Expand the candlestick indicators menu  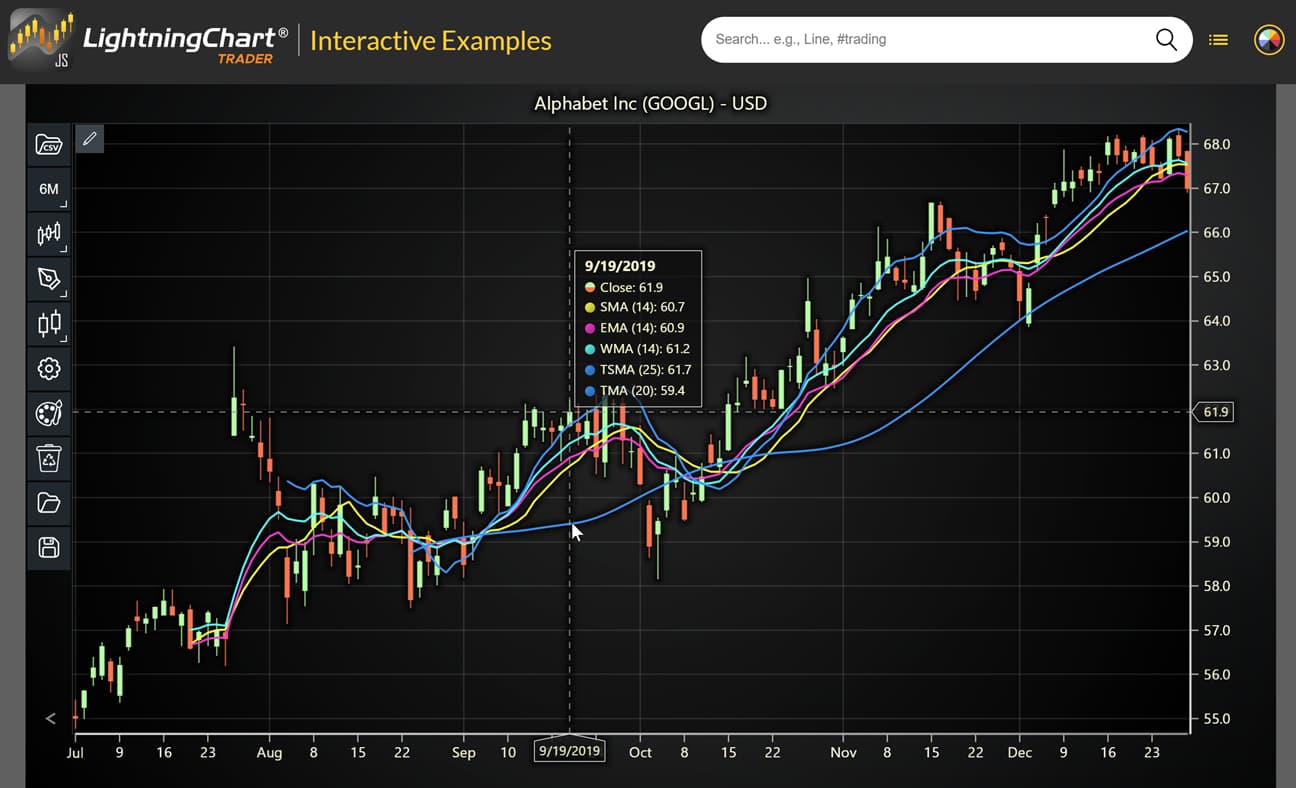49,323
